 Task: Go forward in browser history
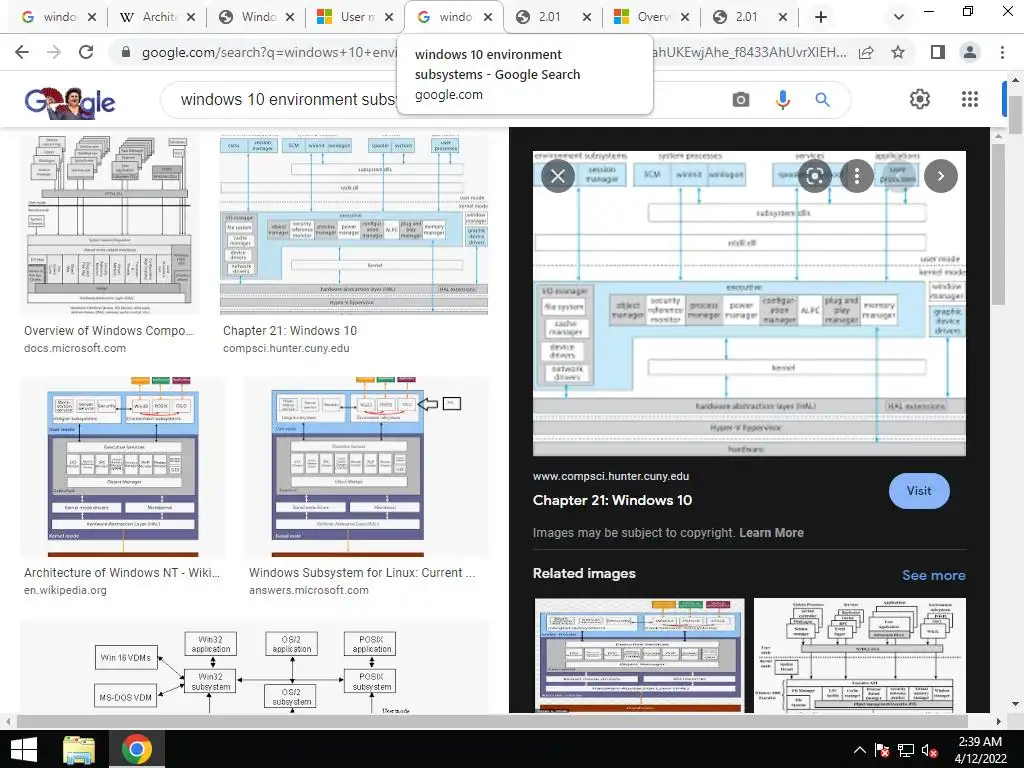coord(54,52)
